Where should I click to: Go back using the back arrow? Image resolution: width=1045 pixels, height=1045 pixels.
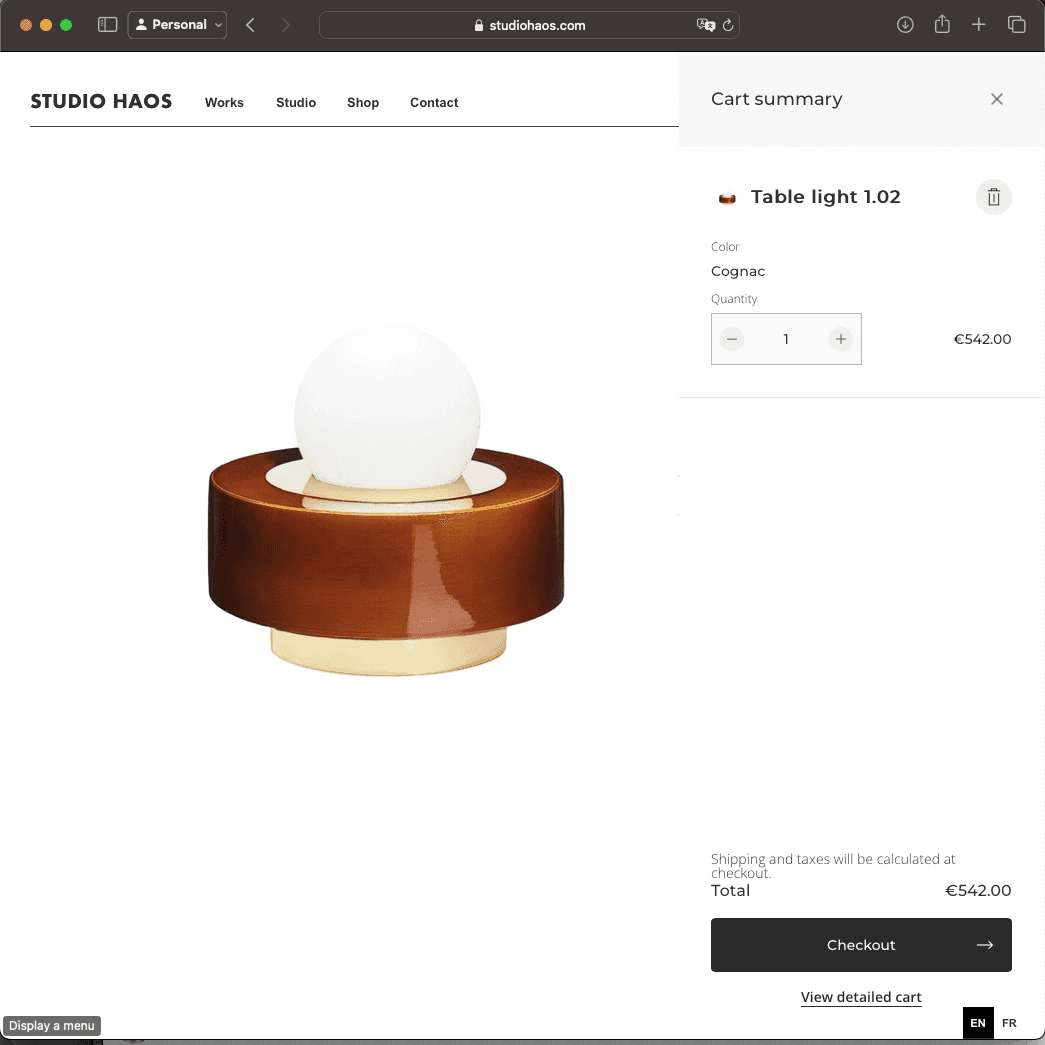point(251,25)
